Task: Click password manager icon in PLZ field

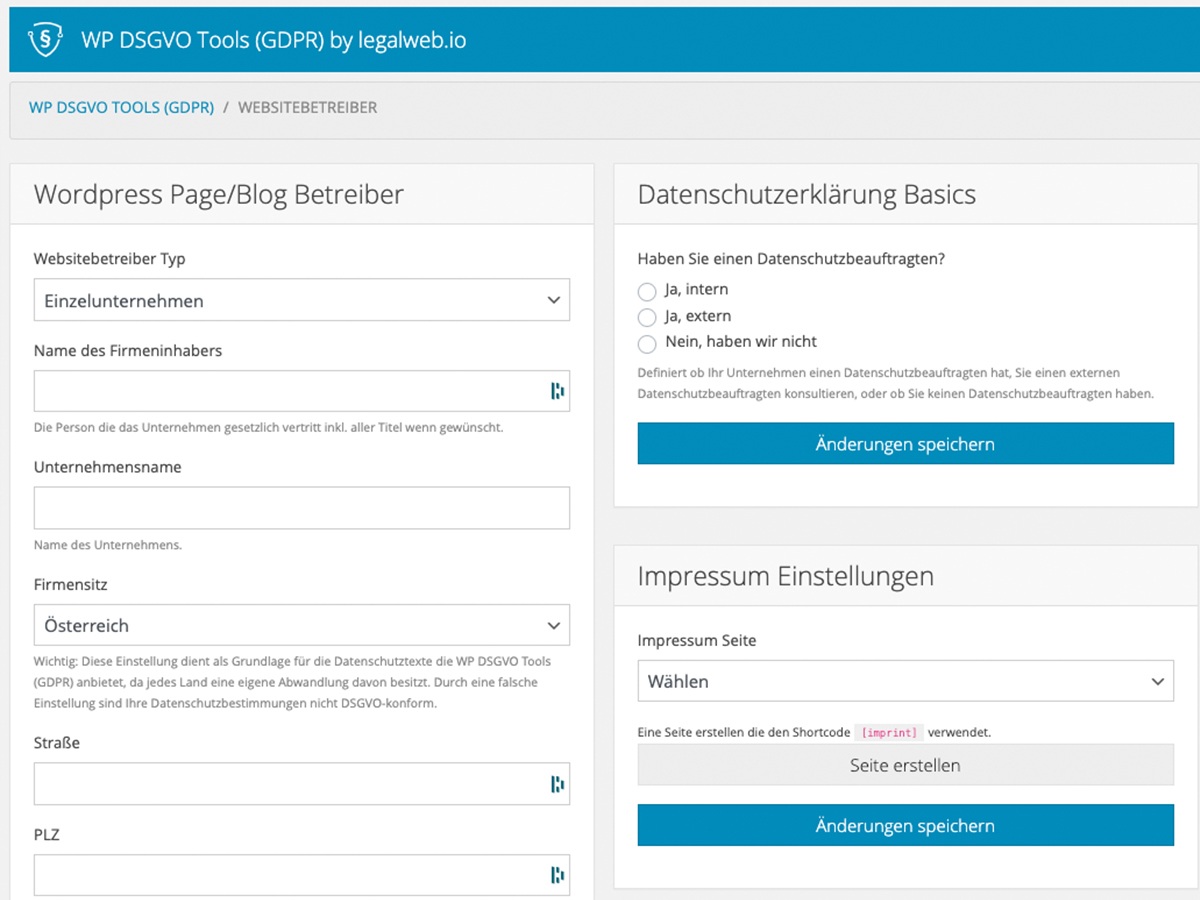Action: [x=557, y=875]
